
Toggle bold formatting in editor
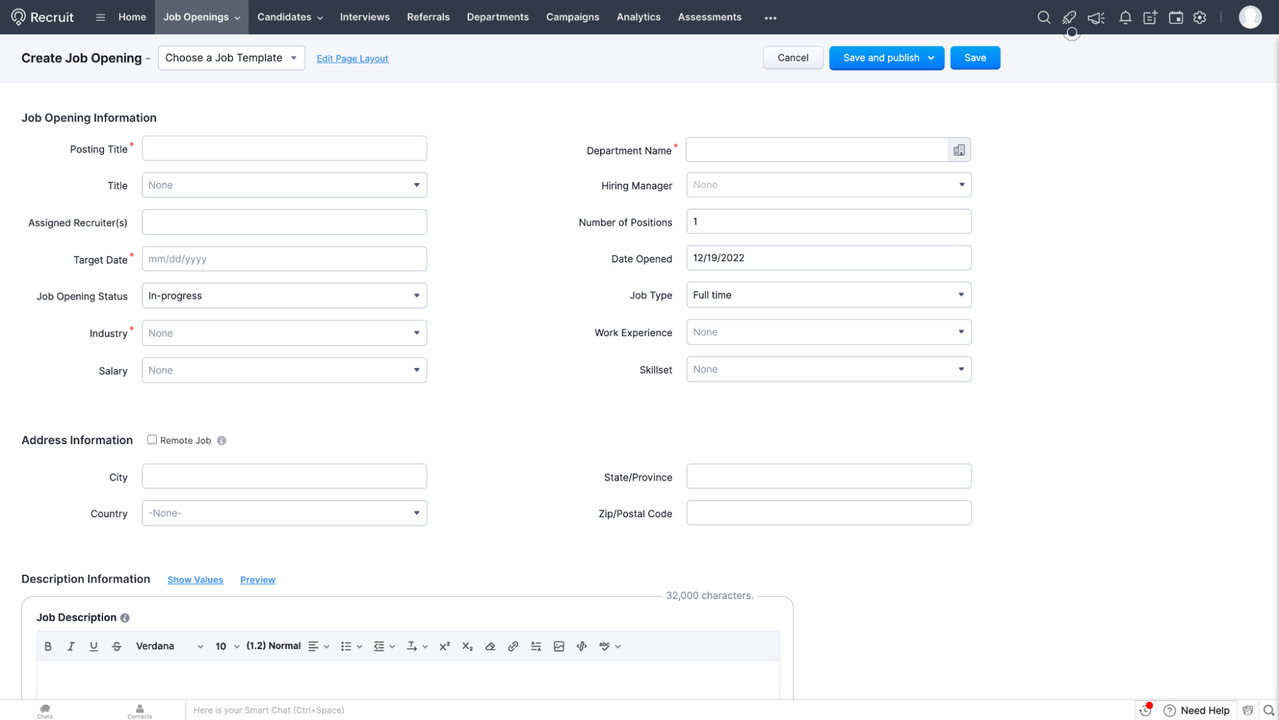coord(48,647)
